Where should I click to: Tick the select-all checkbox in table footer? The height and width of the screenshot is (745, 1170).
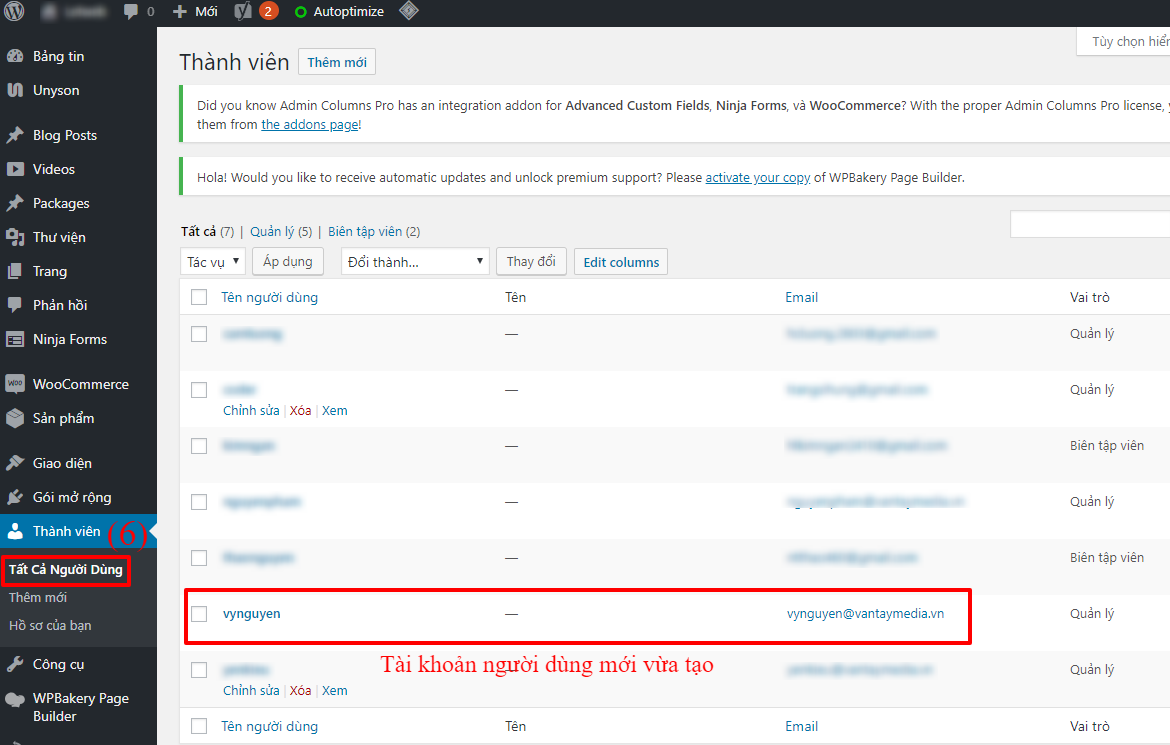pos(199,726)
